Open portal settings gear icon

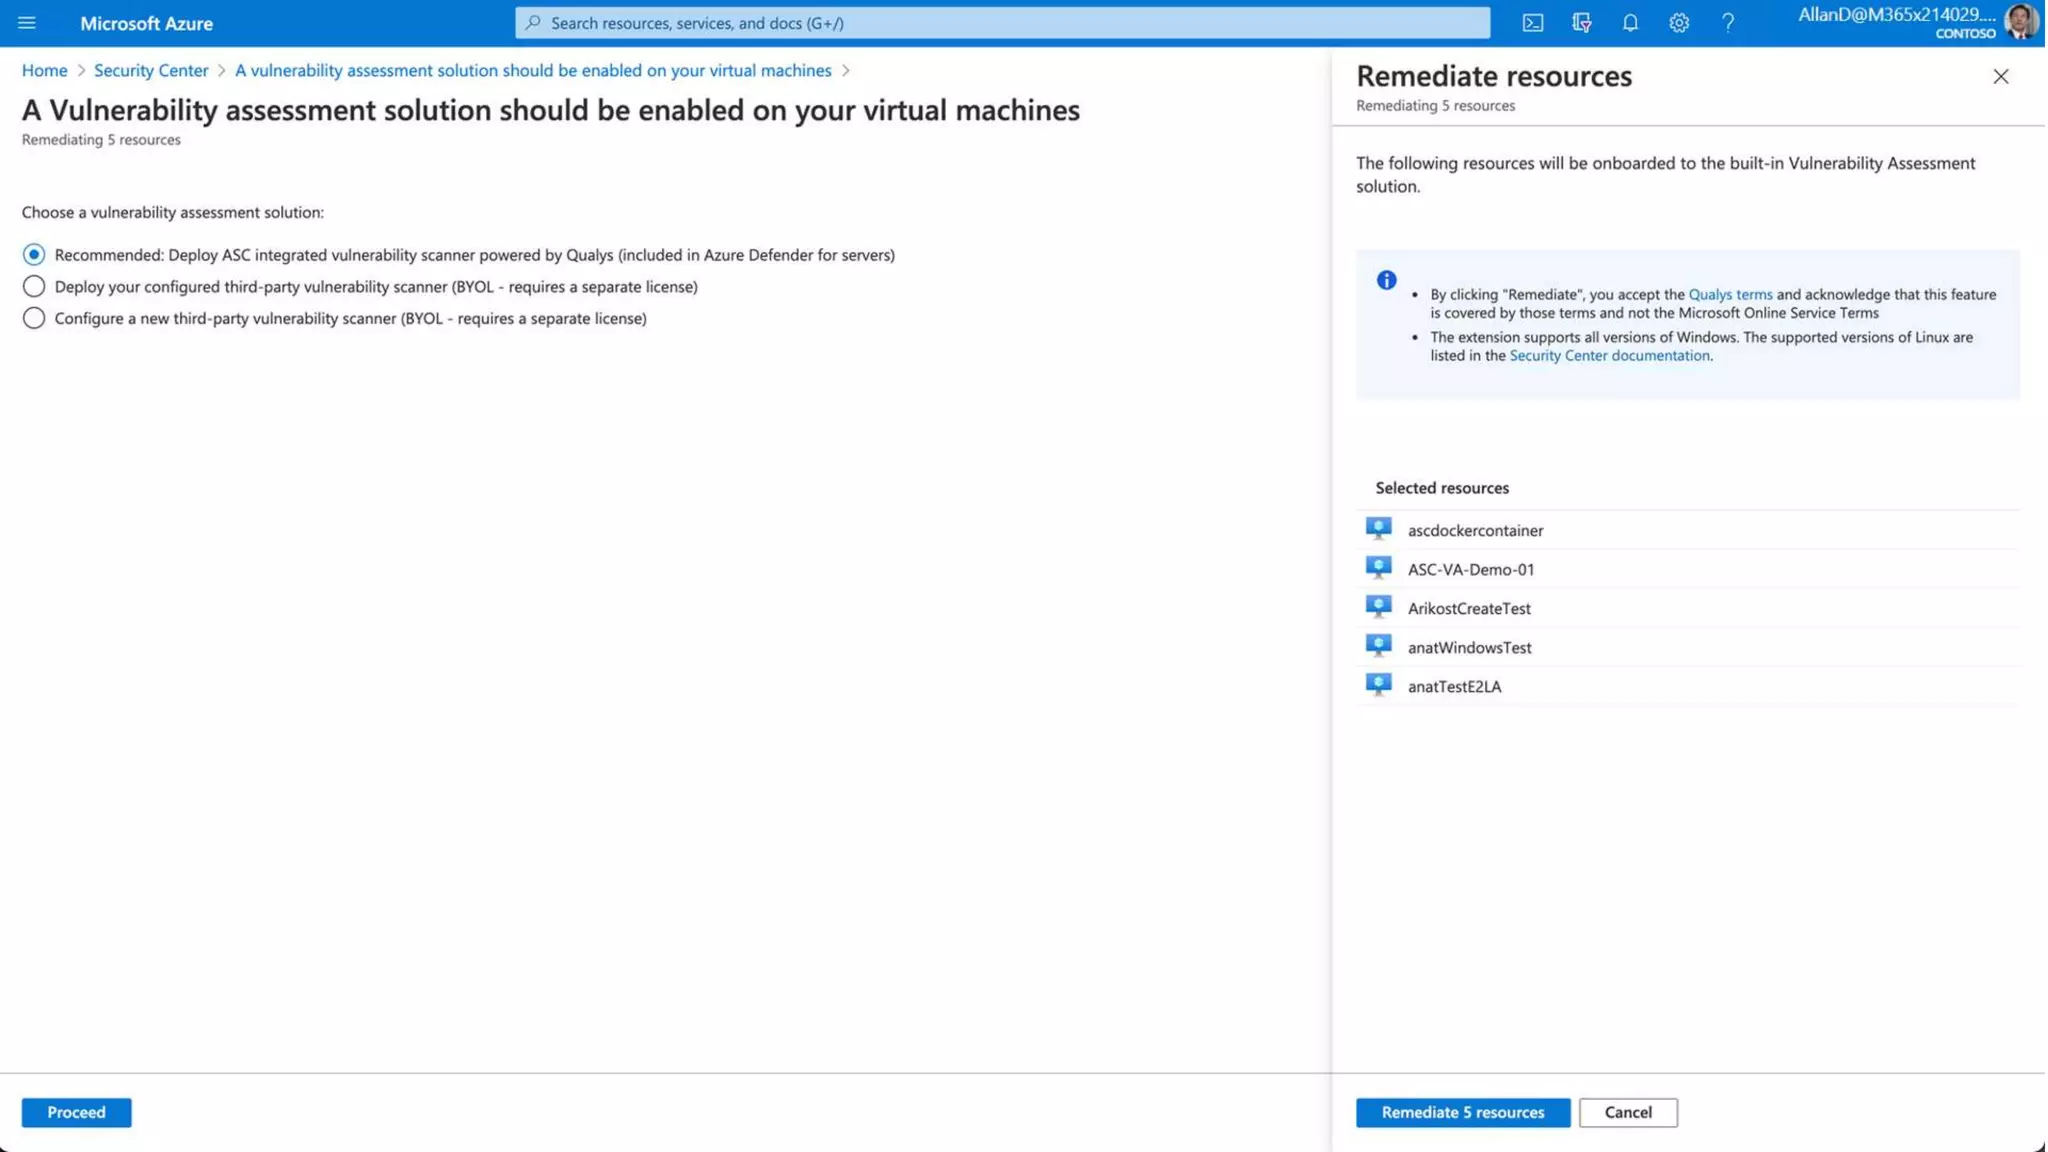[x=1679, y=23]
